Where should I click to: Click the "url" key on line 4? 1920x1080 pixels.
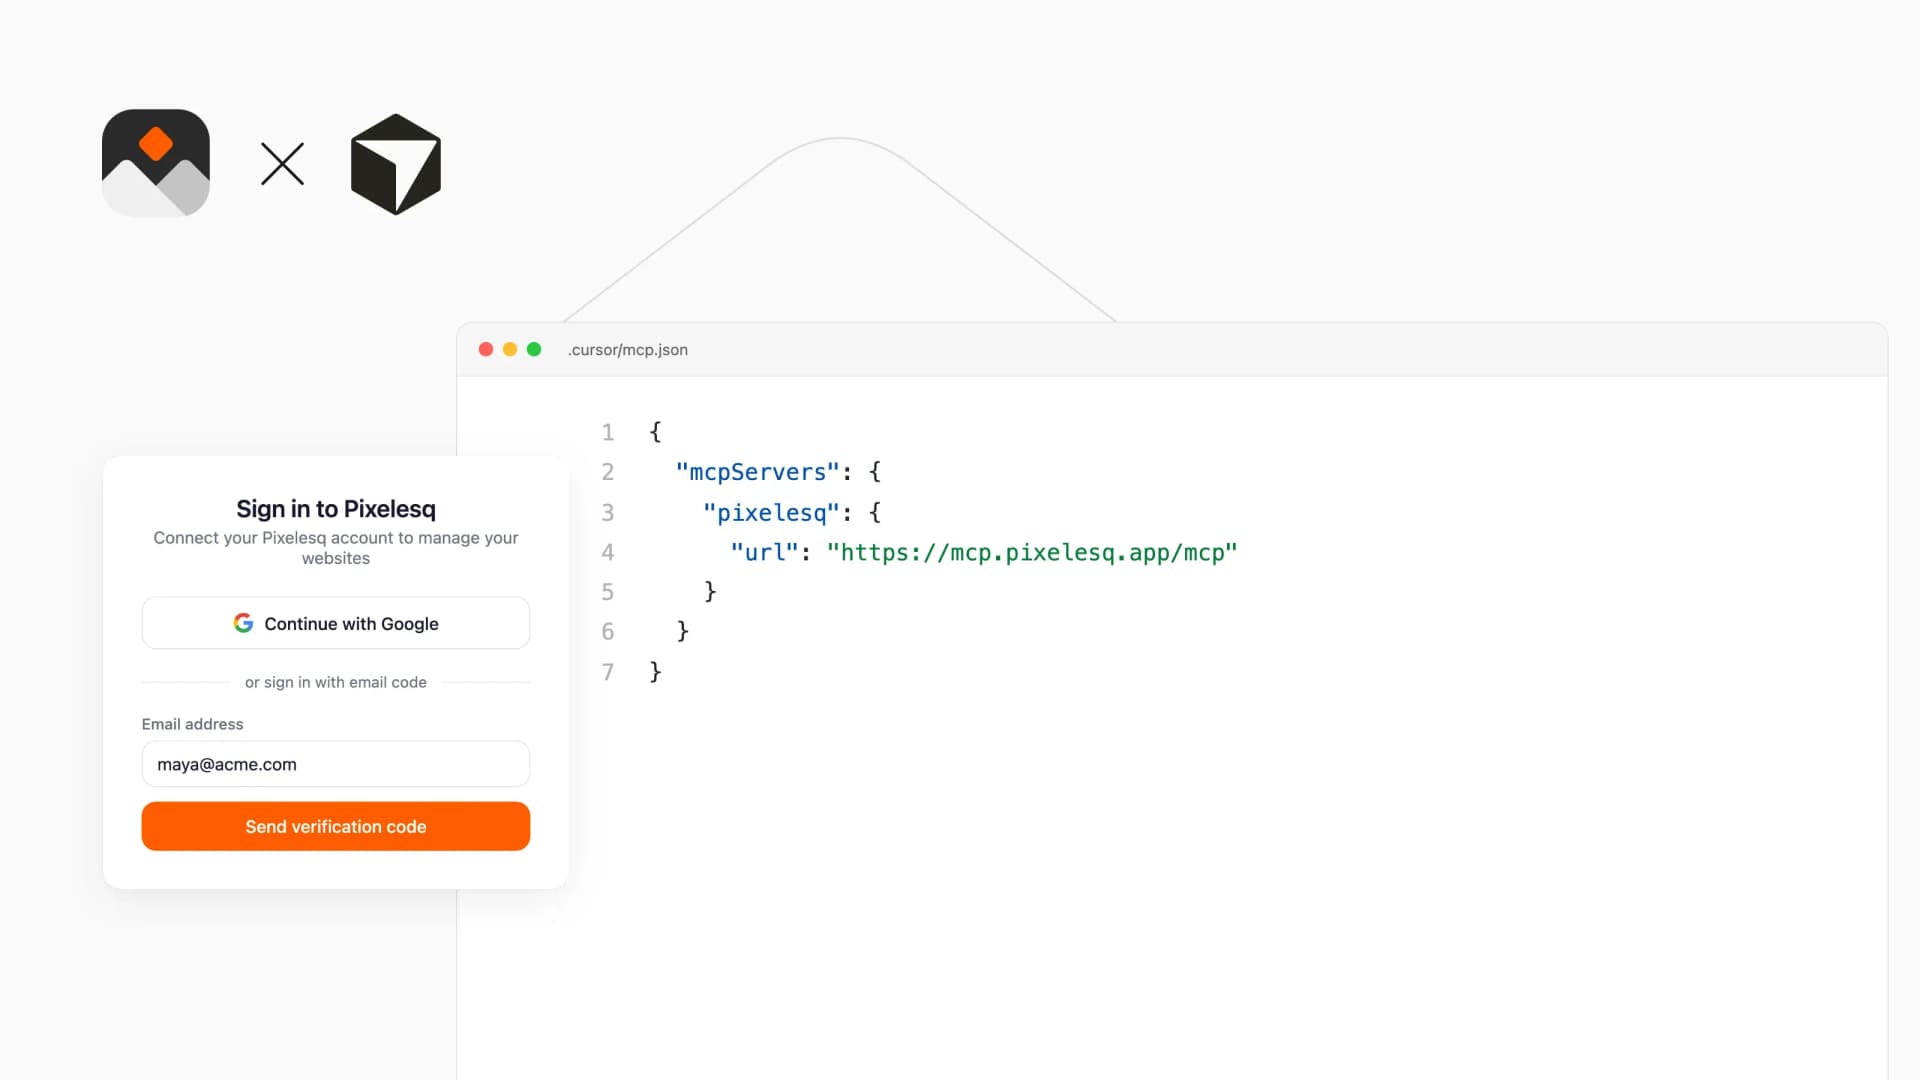click(x=764, y=552)
